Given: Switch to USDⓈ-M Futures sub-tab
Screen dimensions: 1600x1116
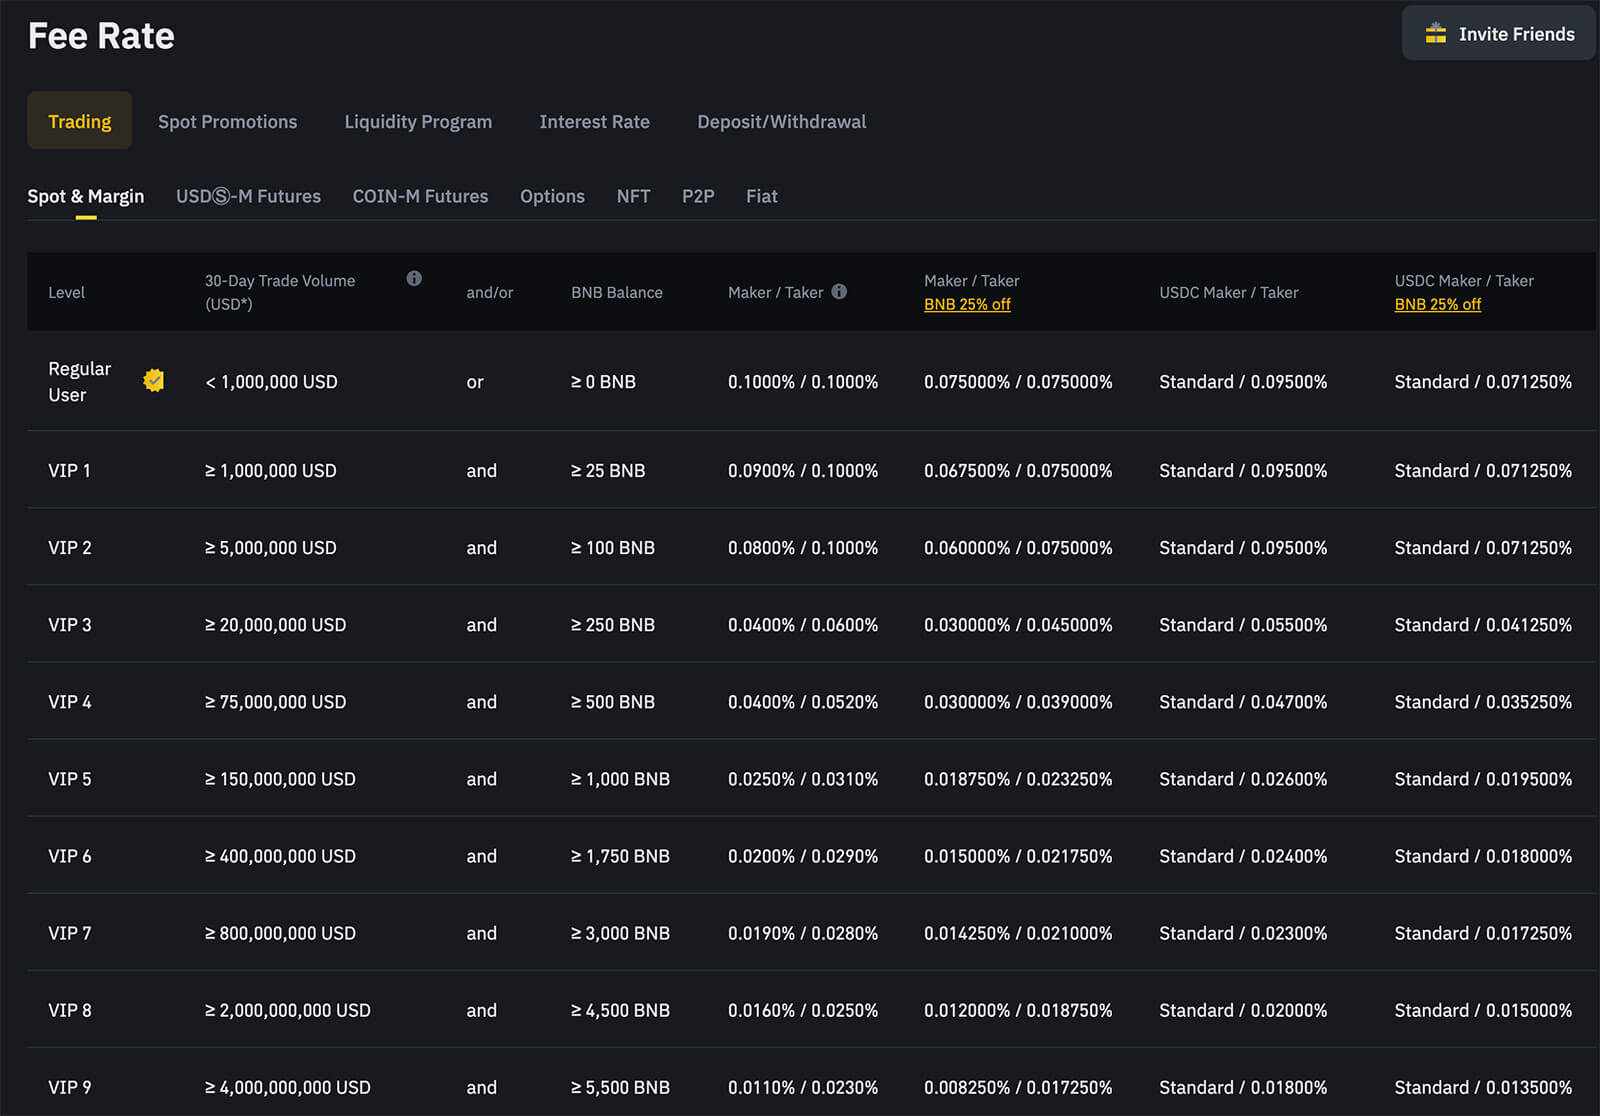Looking at the screenshot, I should [x=248, y=196].
